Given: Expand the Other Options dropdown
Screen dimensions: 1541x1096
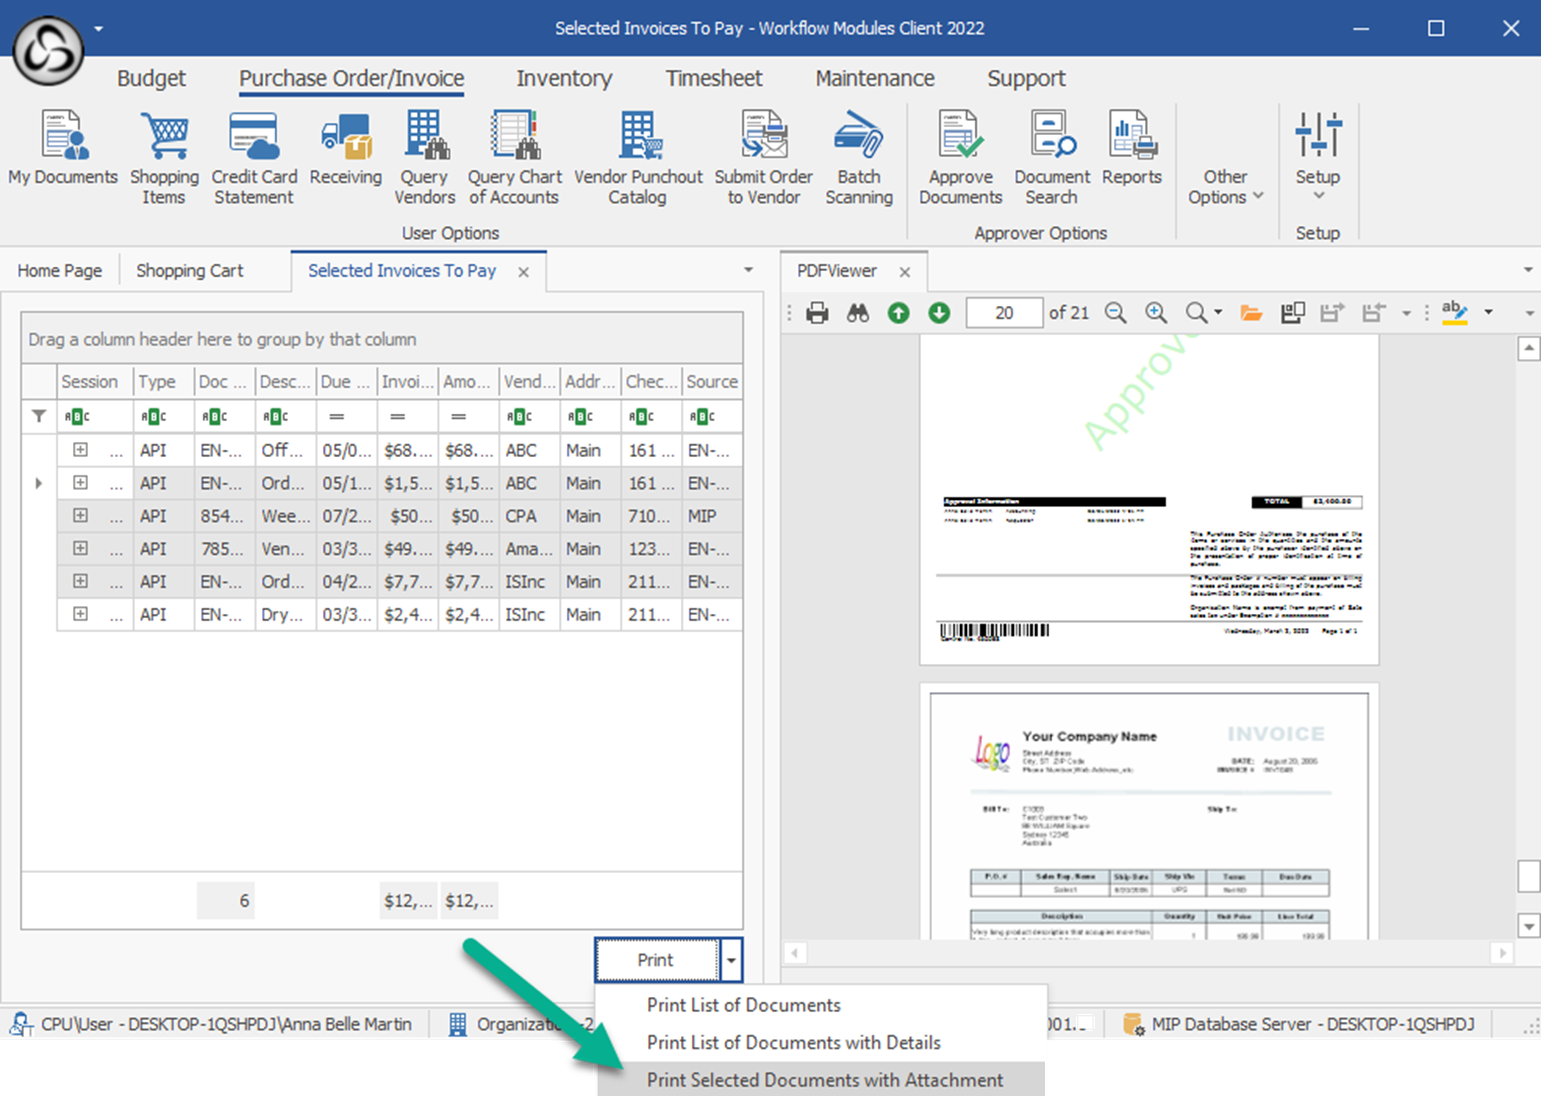Looking at the screenshot, I should [x=1225, y=187].
